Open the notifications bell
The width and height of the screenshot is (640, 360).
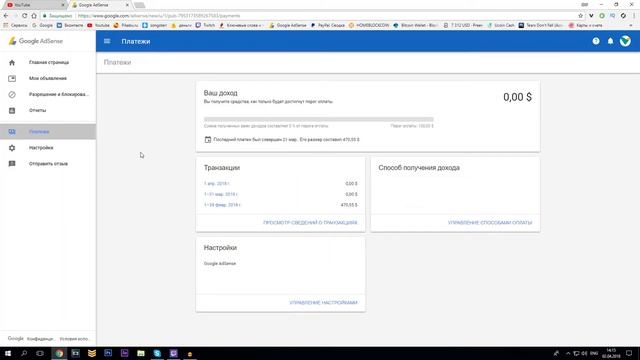pyautogui.click(x=610, y=41)
